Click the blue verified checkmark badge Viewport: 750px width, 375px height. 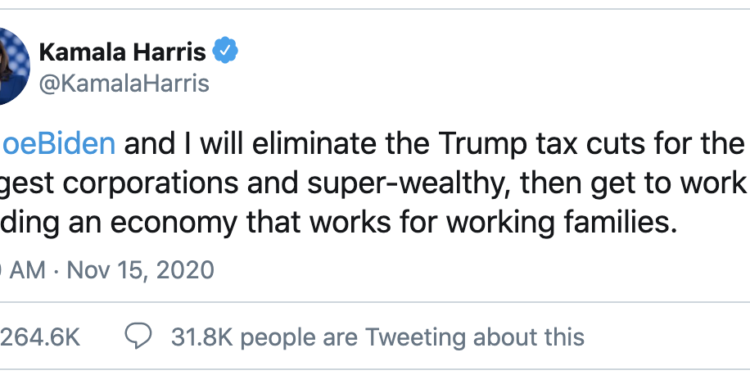(225, 51)
